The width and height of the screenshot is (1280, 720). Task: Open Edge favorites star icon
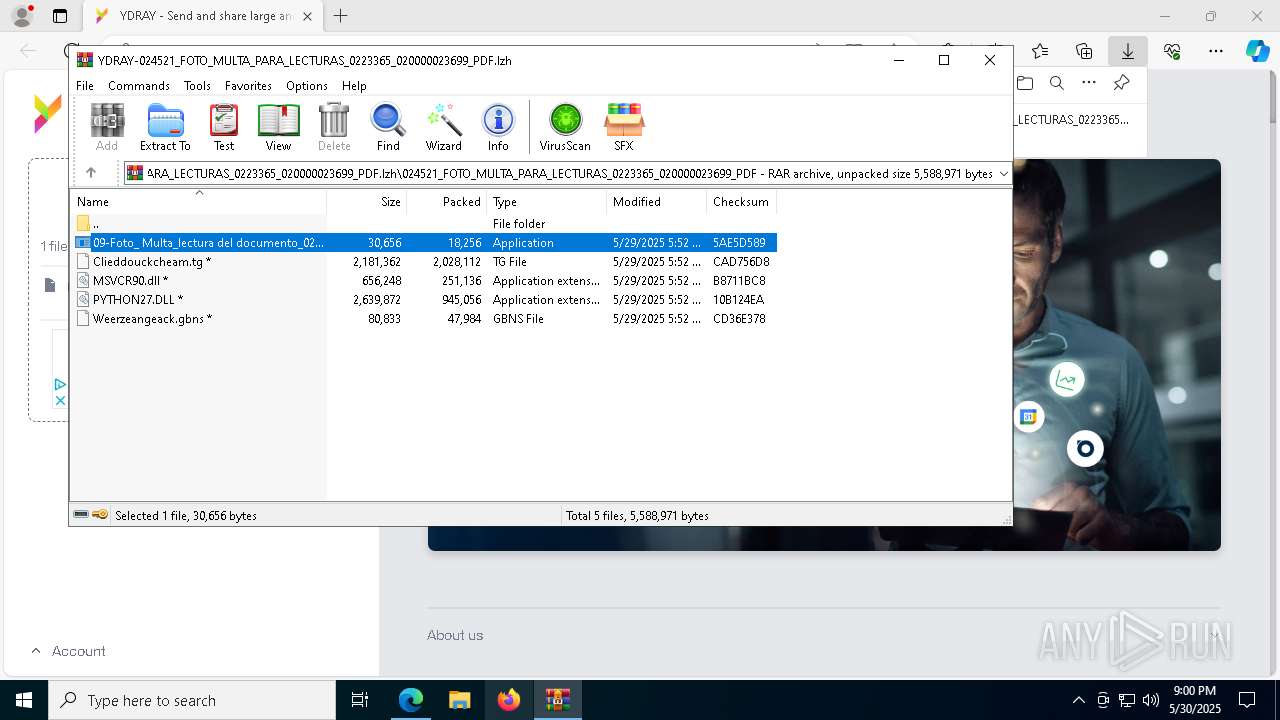click(x=1040, y=51)
